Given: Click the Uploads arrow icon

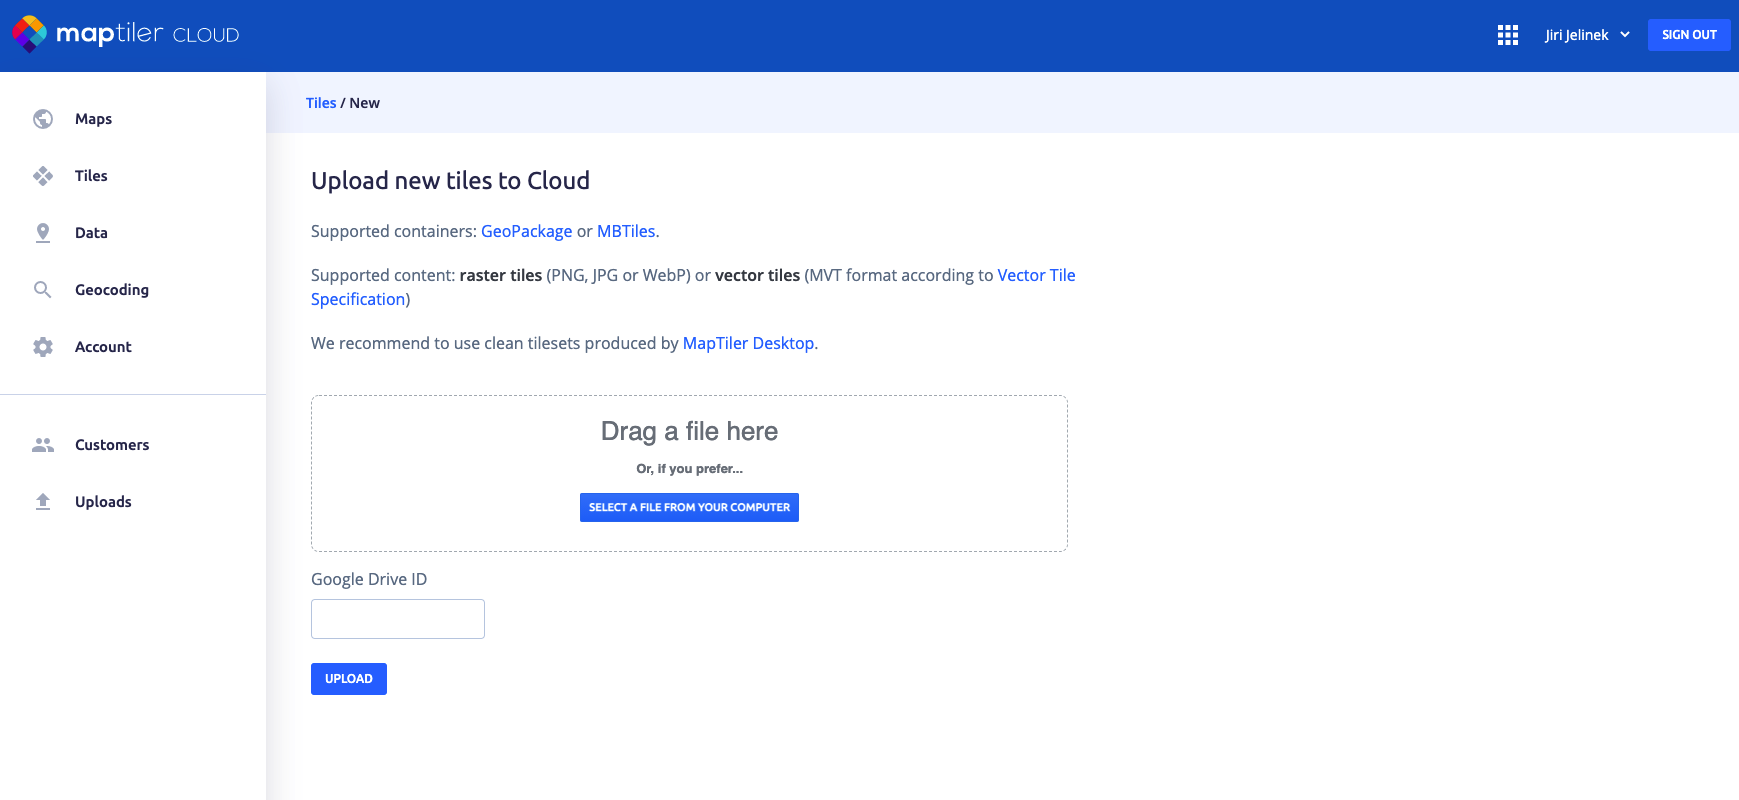Looking at the screenshot, I should (x=43, y=502).
